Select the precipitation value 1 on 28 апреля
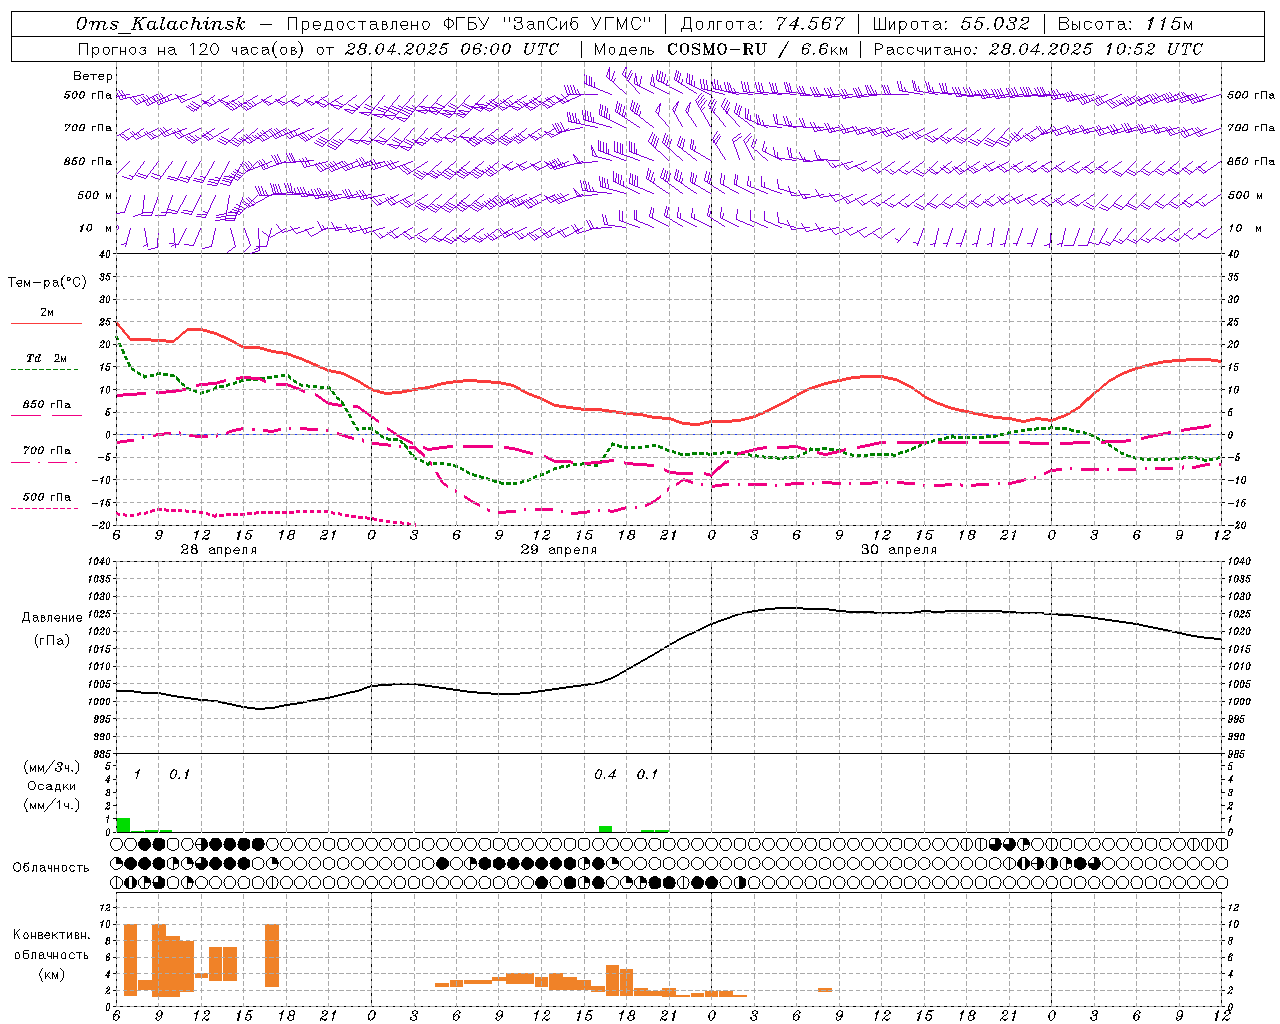1280x1024 pixels. coord(137,775)
